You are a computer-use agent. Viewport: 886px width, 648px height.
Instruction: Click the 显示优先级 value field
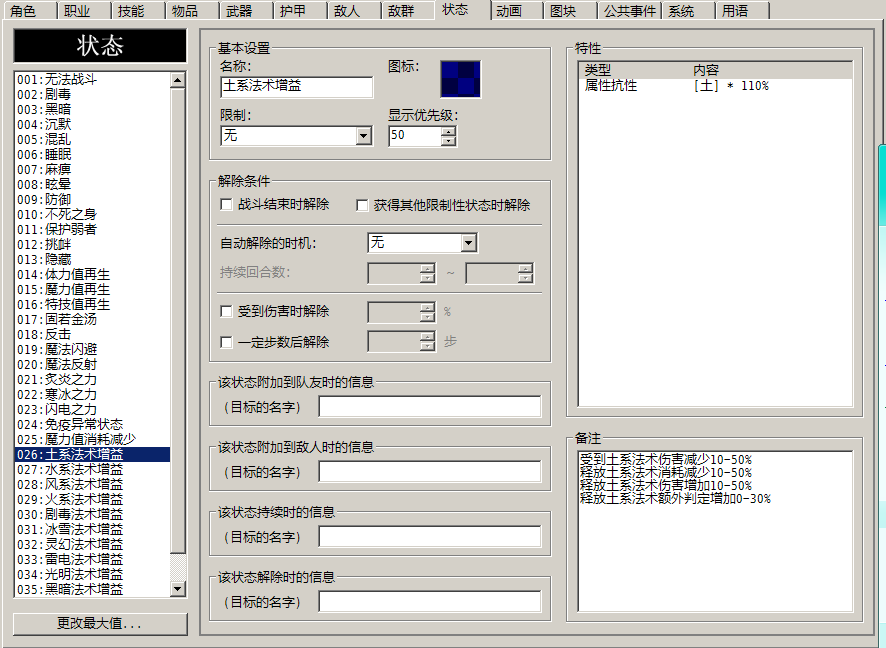415,136
